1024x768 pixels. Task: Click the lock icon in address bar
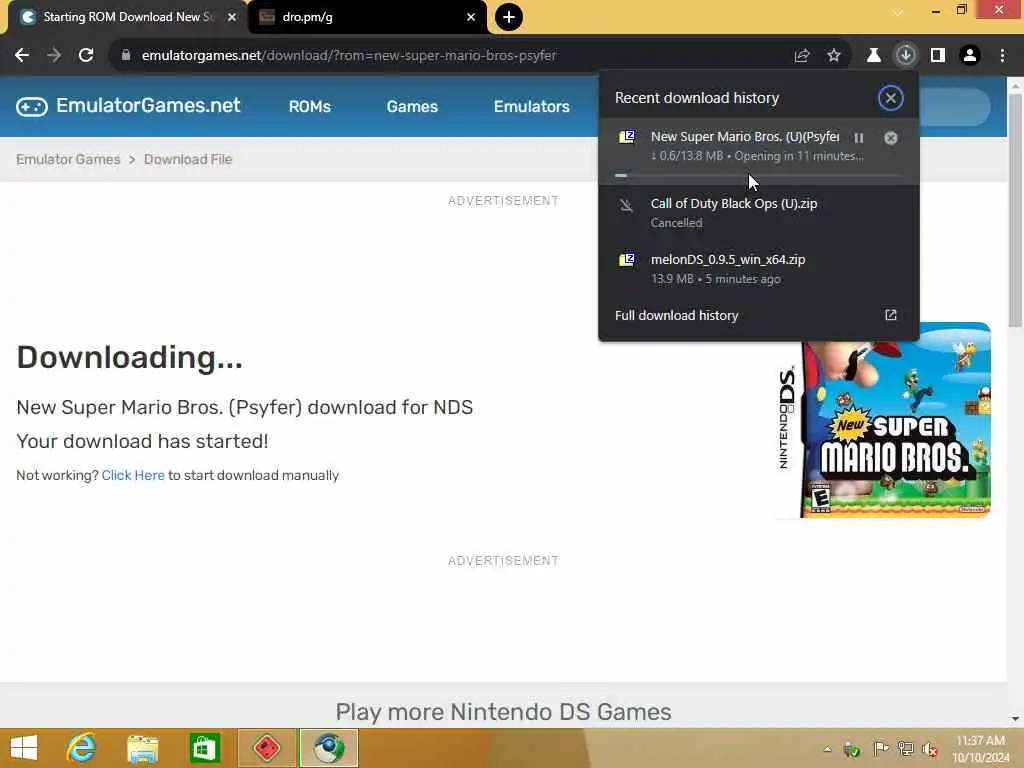[x=126, y=56]
